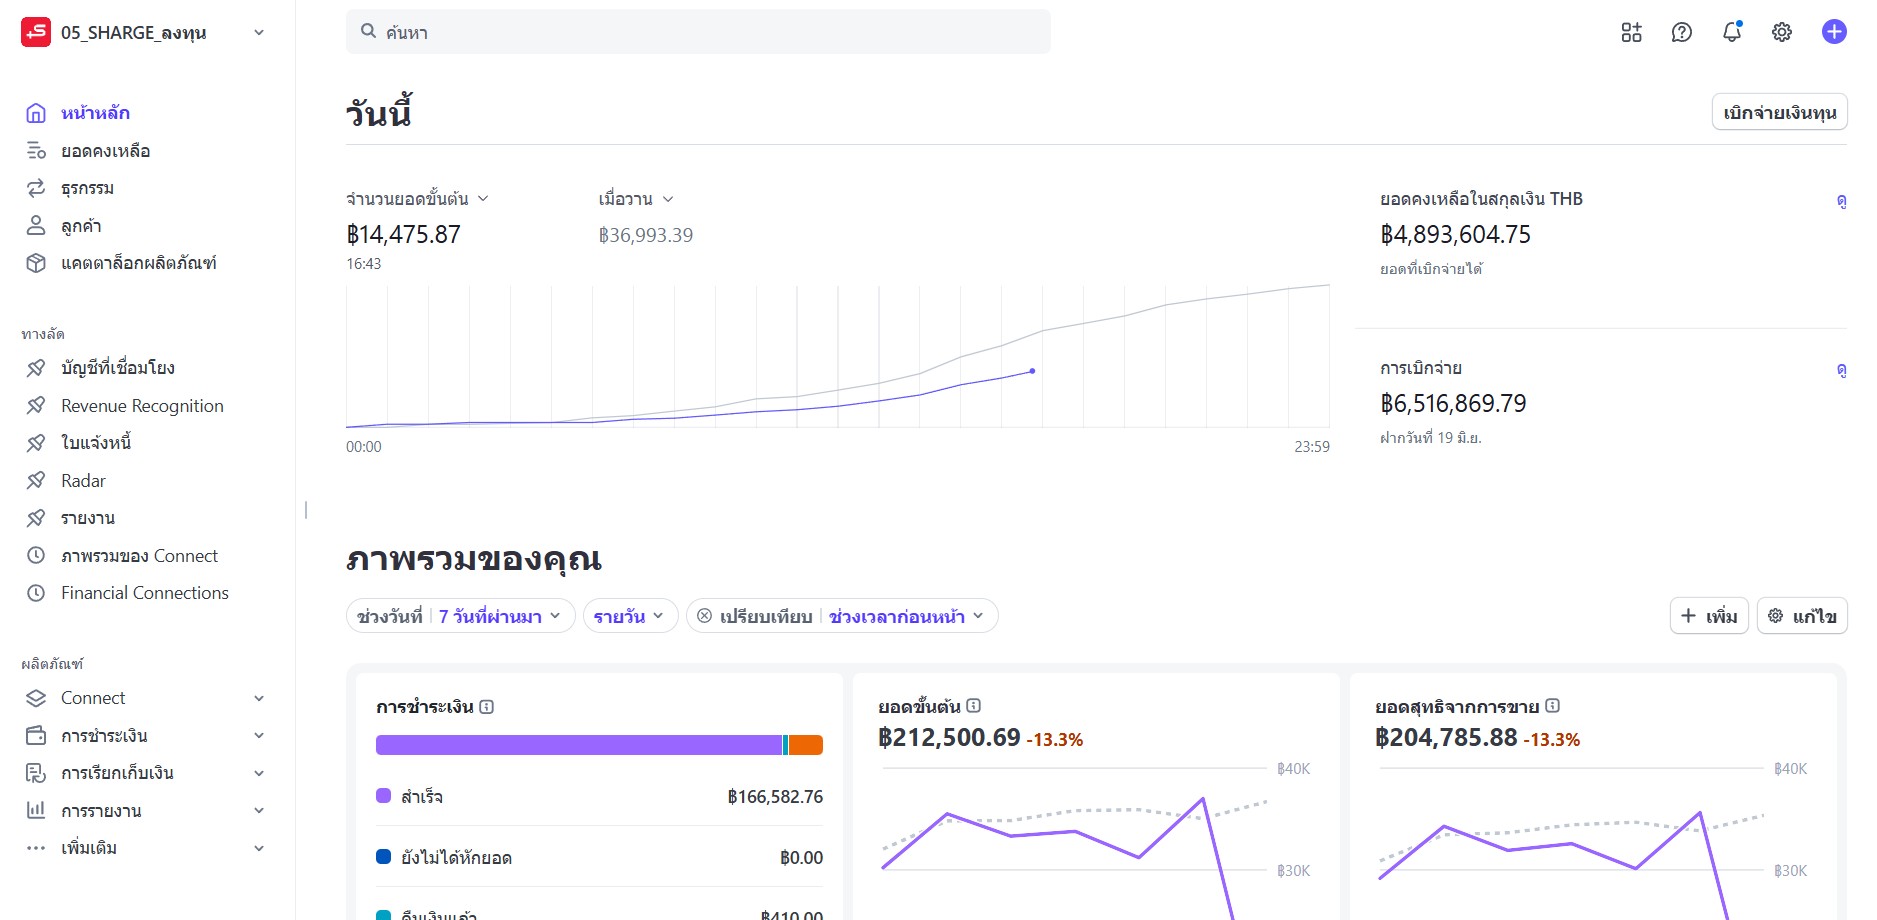This screenshot has height=920, width=1877.
Task: Click the purple payment success progress bar
Action: click(578, 745)
